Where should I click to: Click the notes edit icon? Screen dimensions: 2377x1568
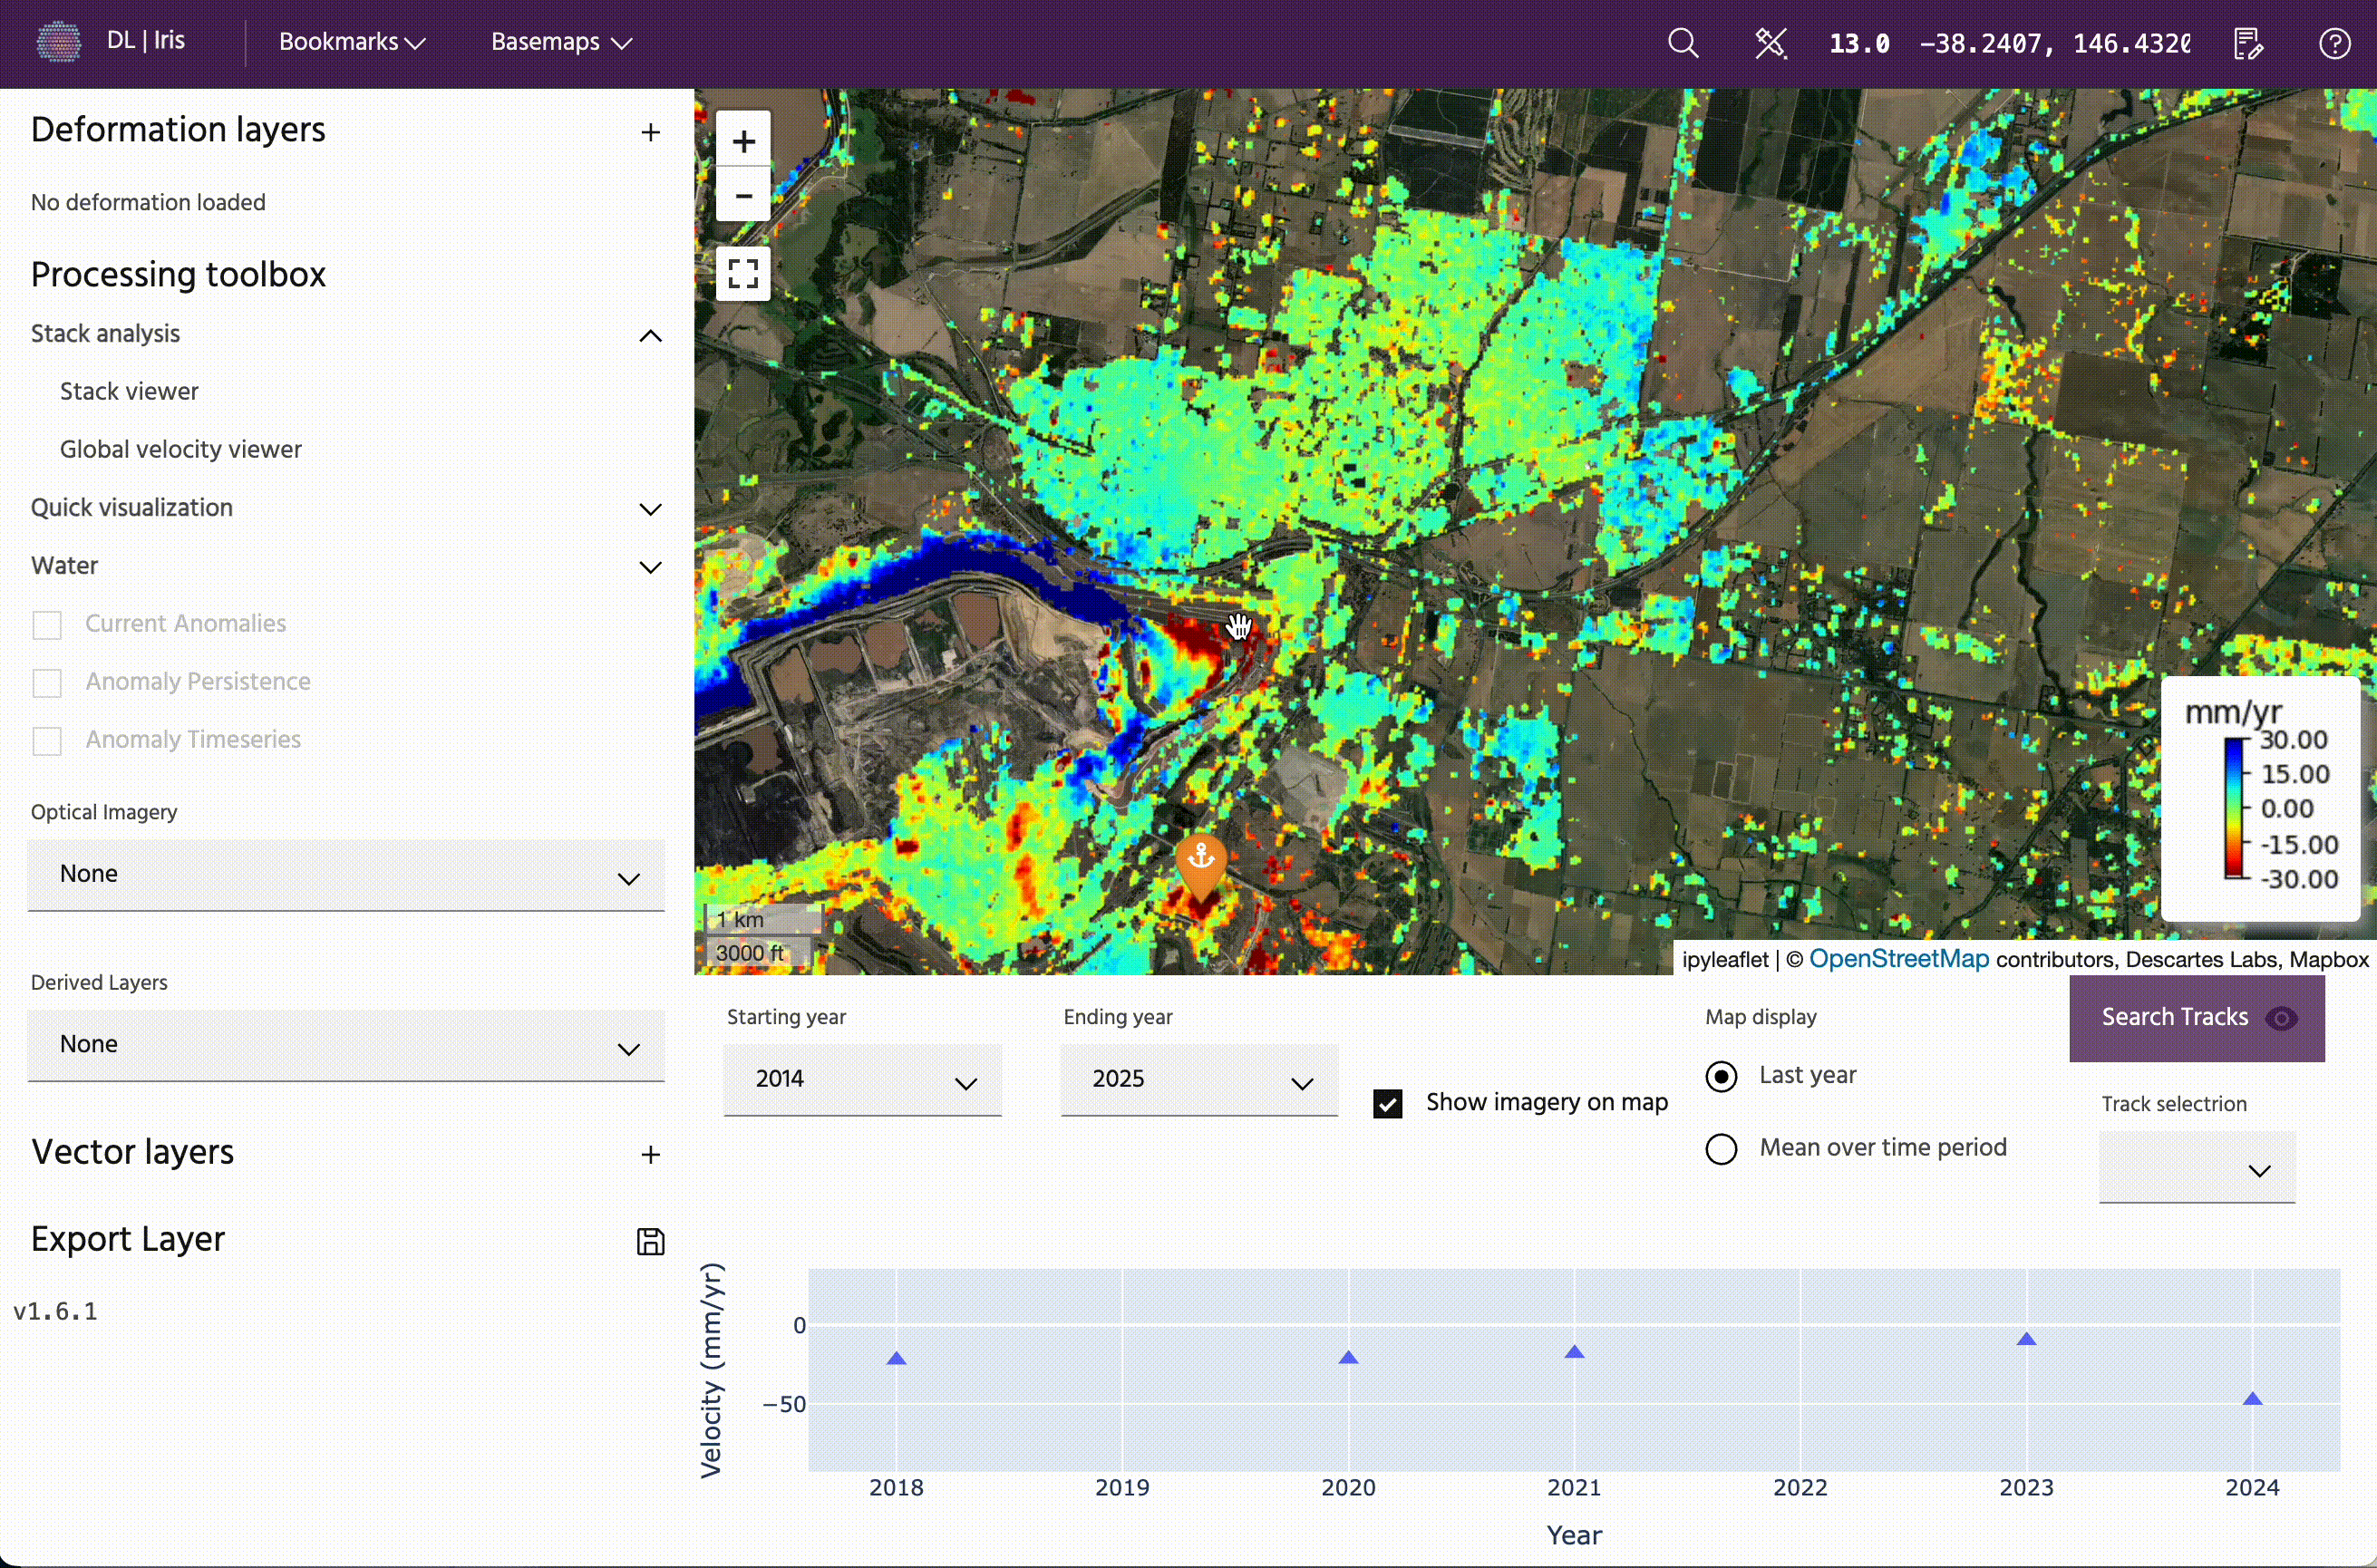pyautogui.click(x=2248, y=43)
